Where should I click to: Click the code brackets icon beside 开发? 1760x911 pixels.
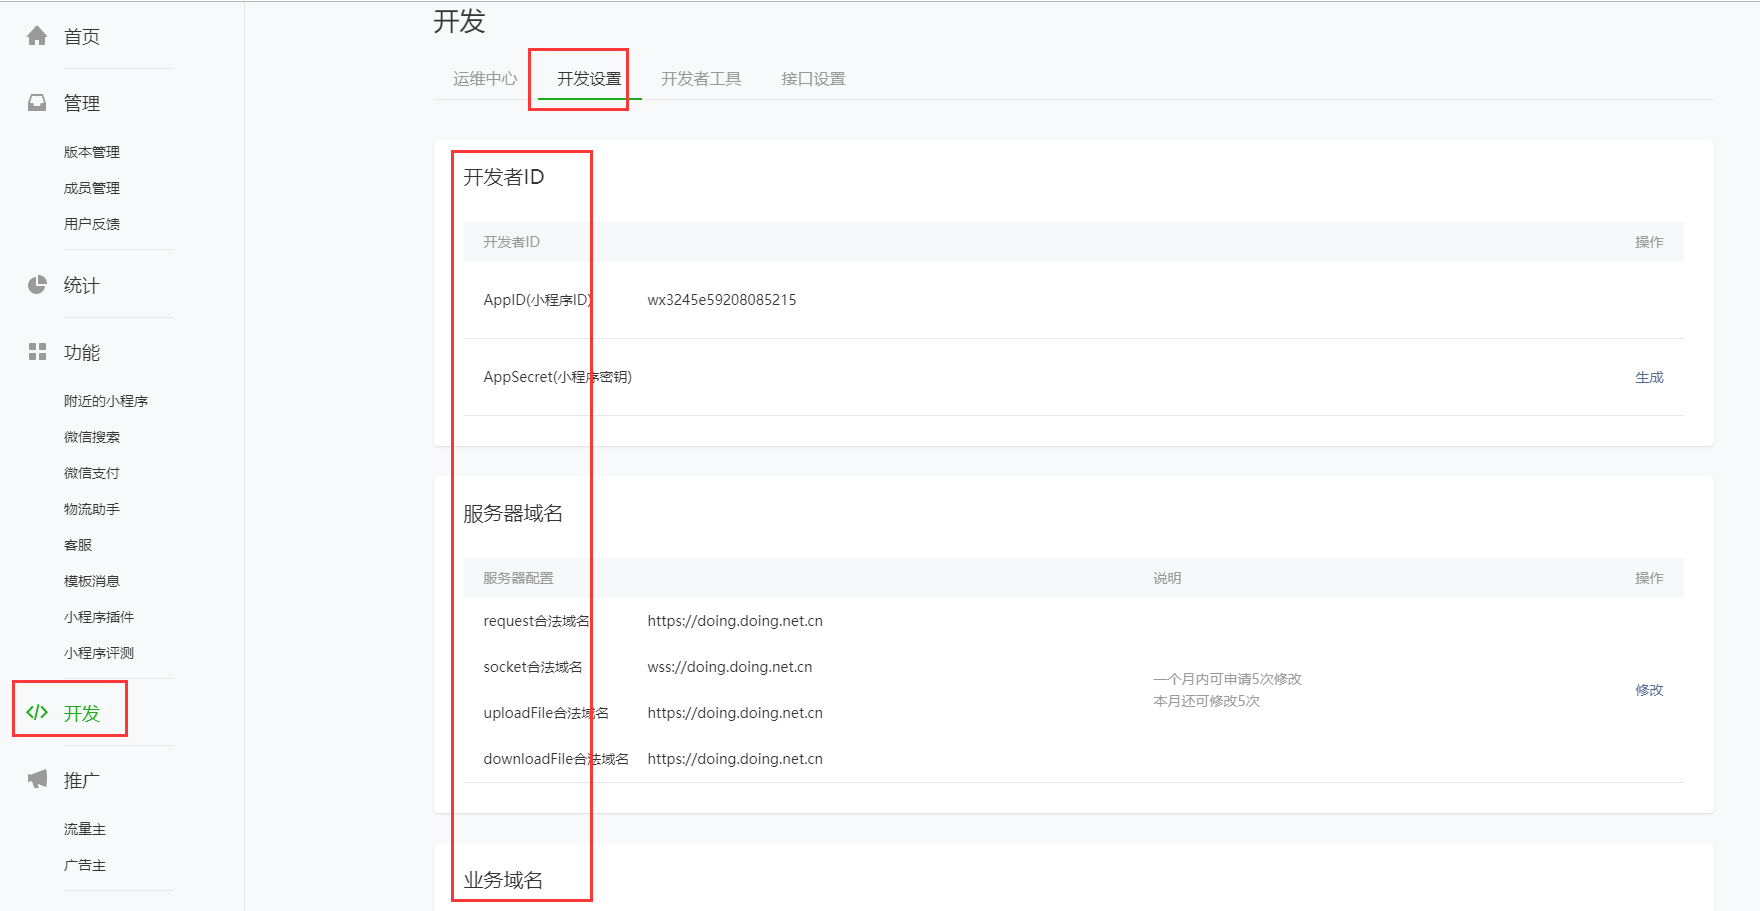tap(37, 713)
